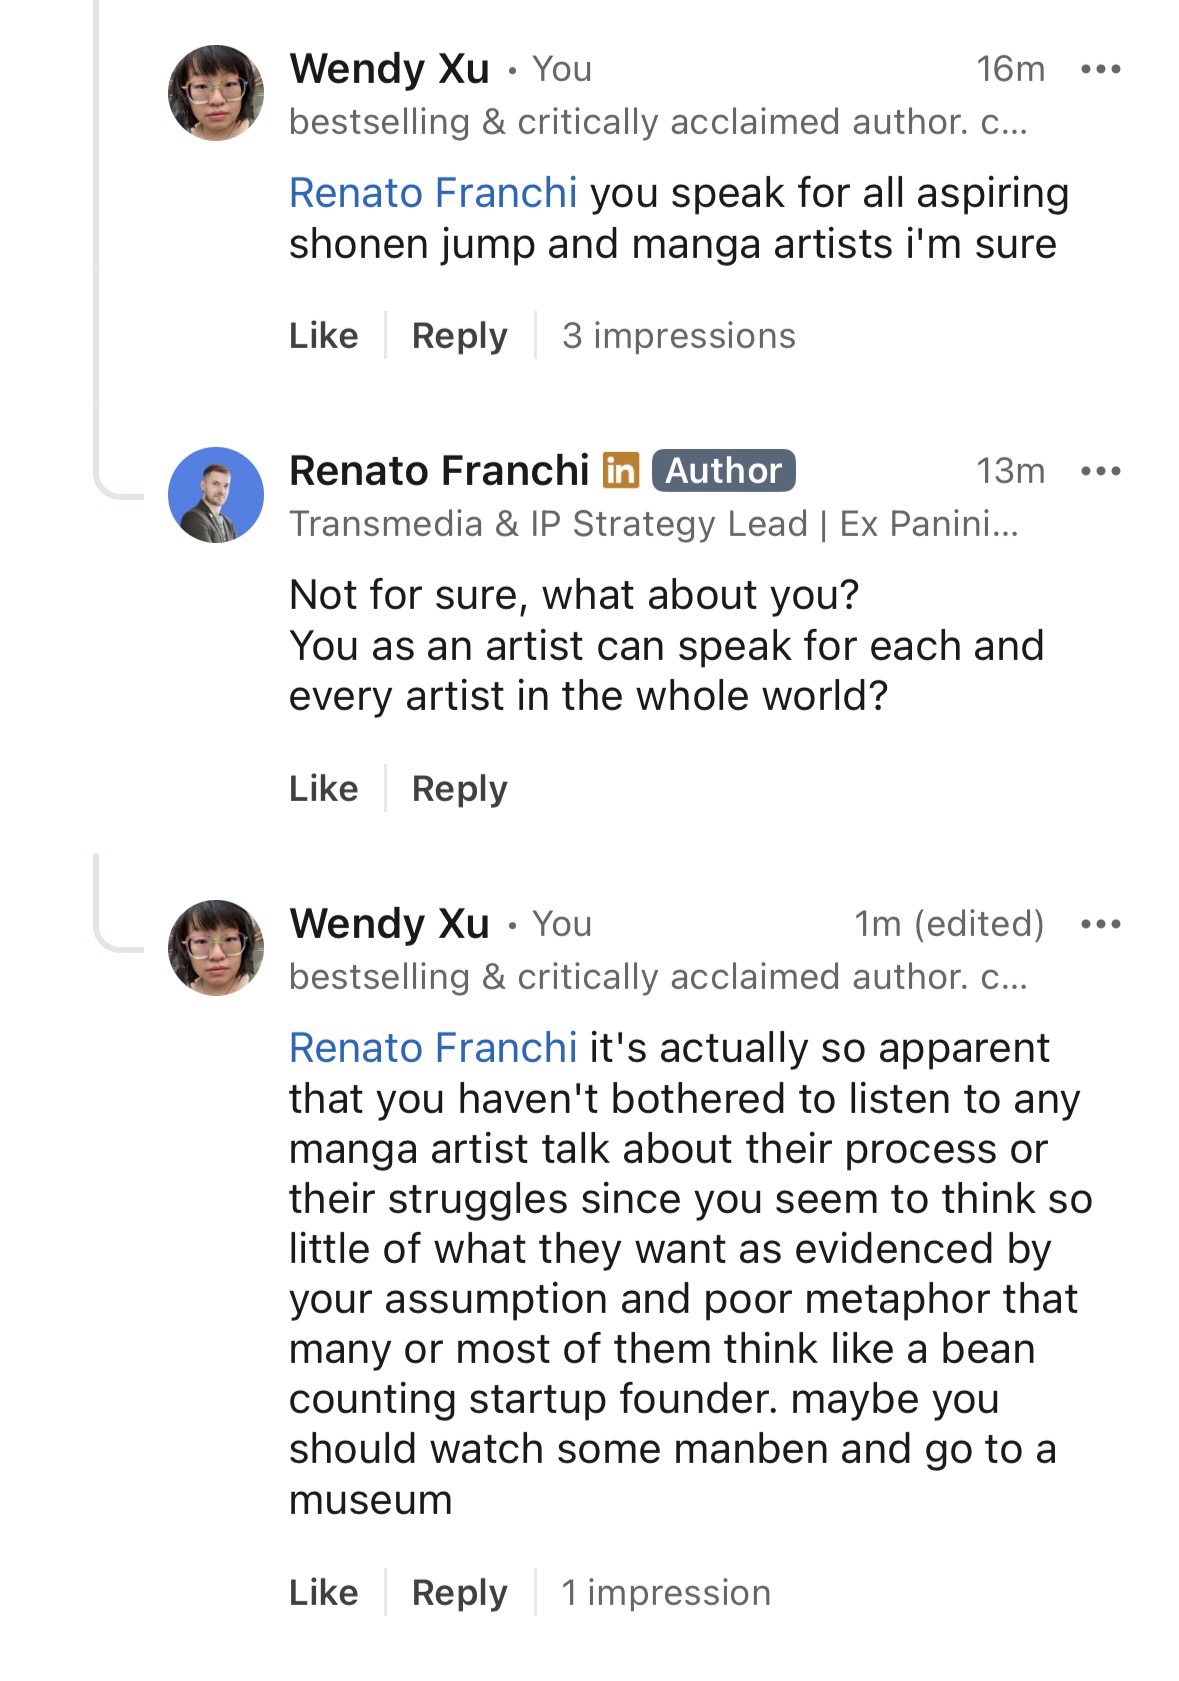Open Wendy Xu's avatar on the edited comment

click(x=216, y=948)
